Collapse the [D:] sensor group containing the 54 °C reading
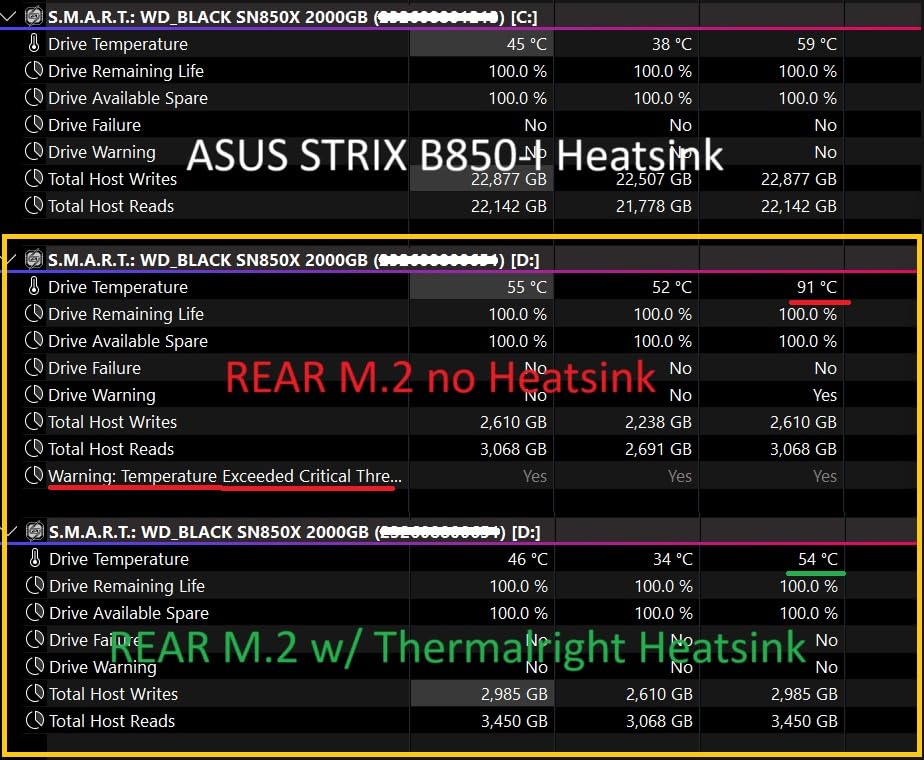Image resolution: width=924 pixels, height=760 pixels. pos(9,531)
